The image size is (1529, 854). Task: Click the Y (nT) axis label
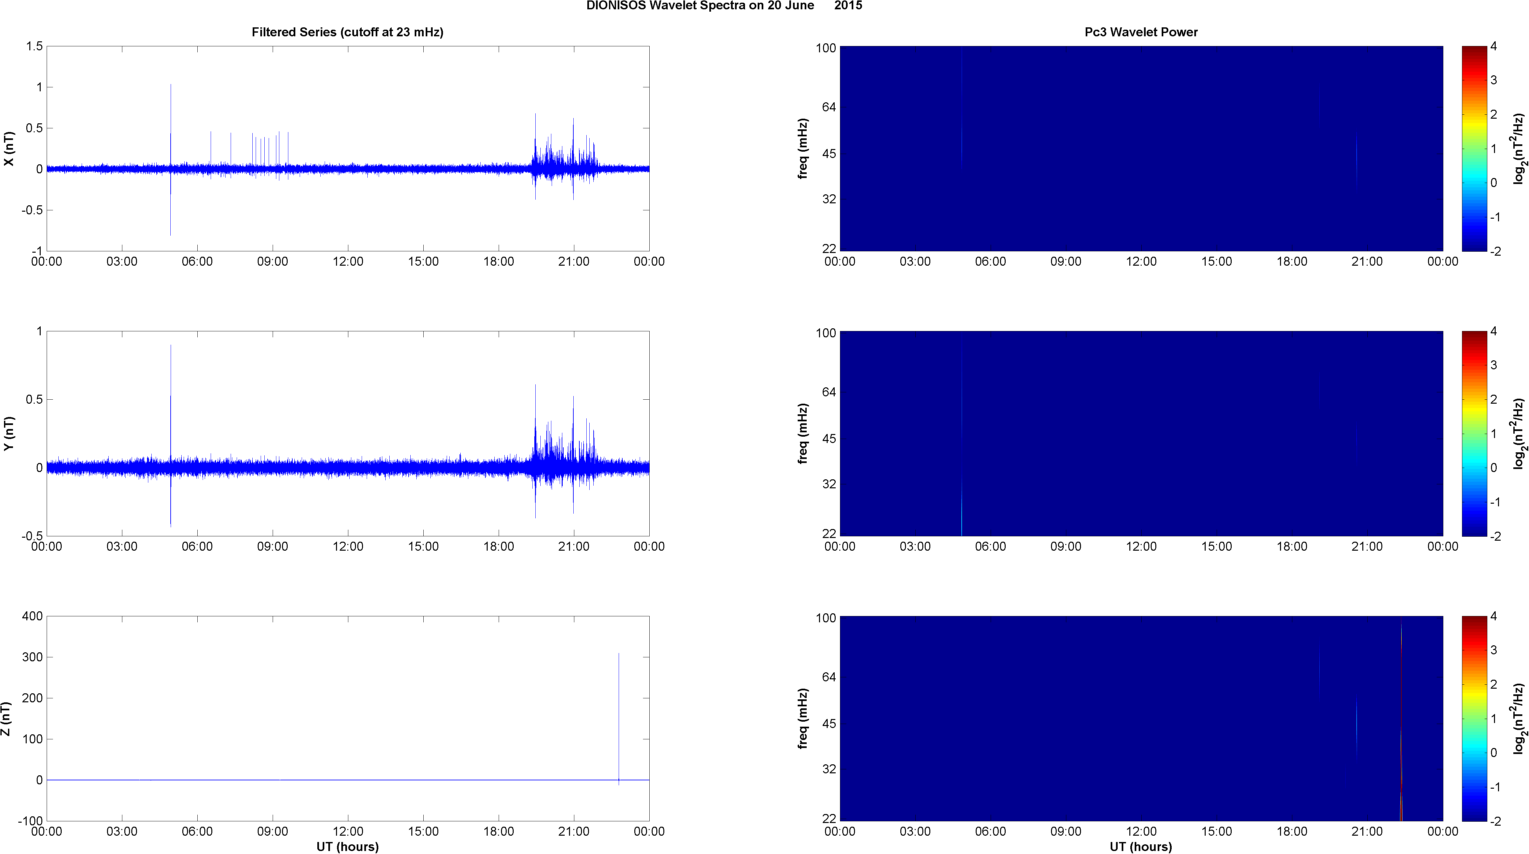[x=9, y=434]
